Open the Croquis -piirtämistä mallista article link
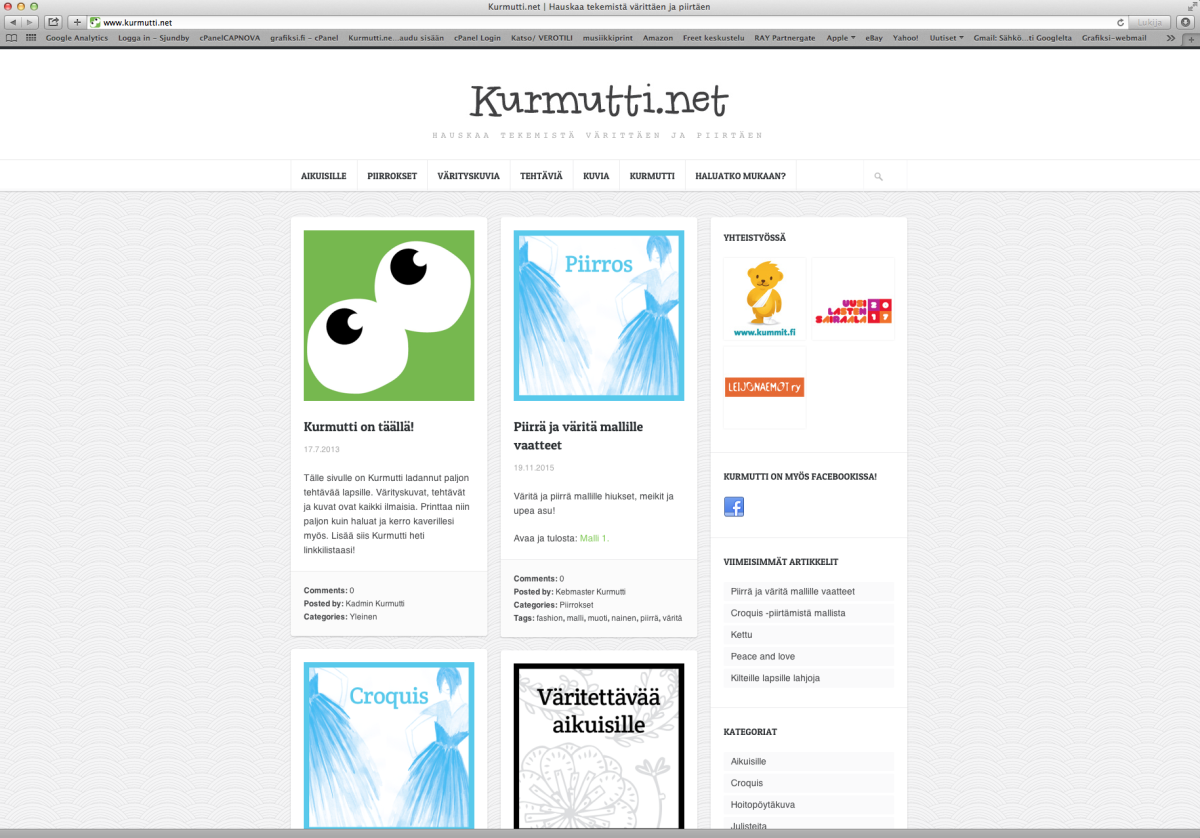 point(788,613)
